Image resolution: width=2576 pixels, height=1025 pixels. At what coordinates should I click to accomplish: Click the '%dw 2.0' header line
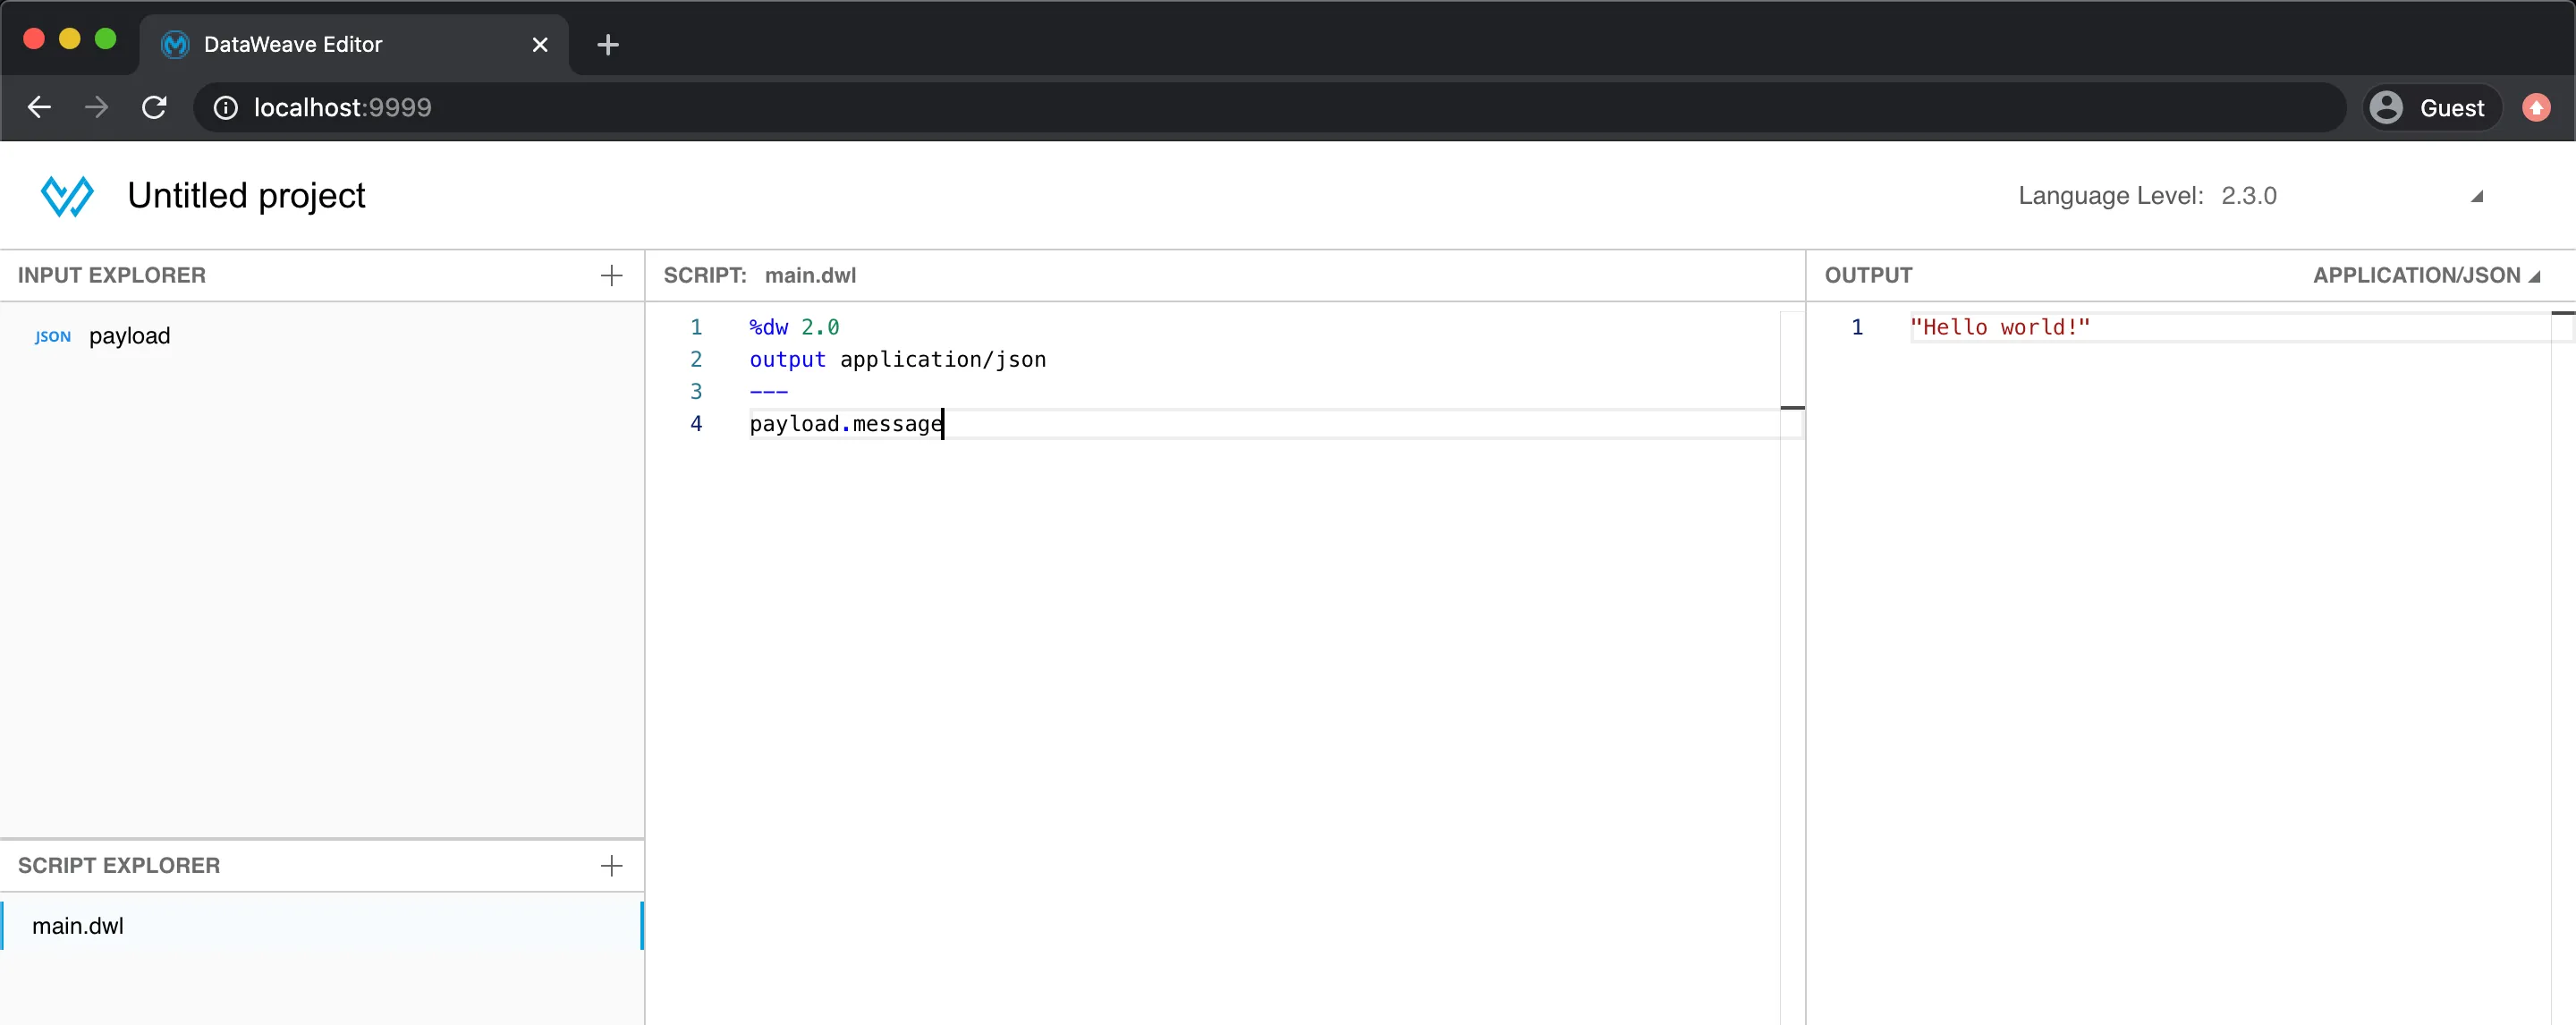794,328
